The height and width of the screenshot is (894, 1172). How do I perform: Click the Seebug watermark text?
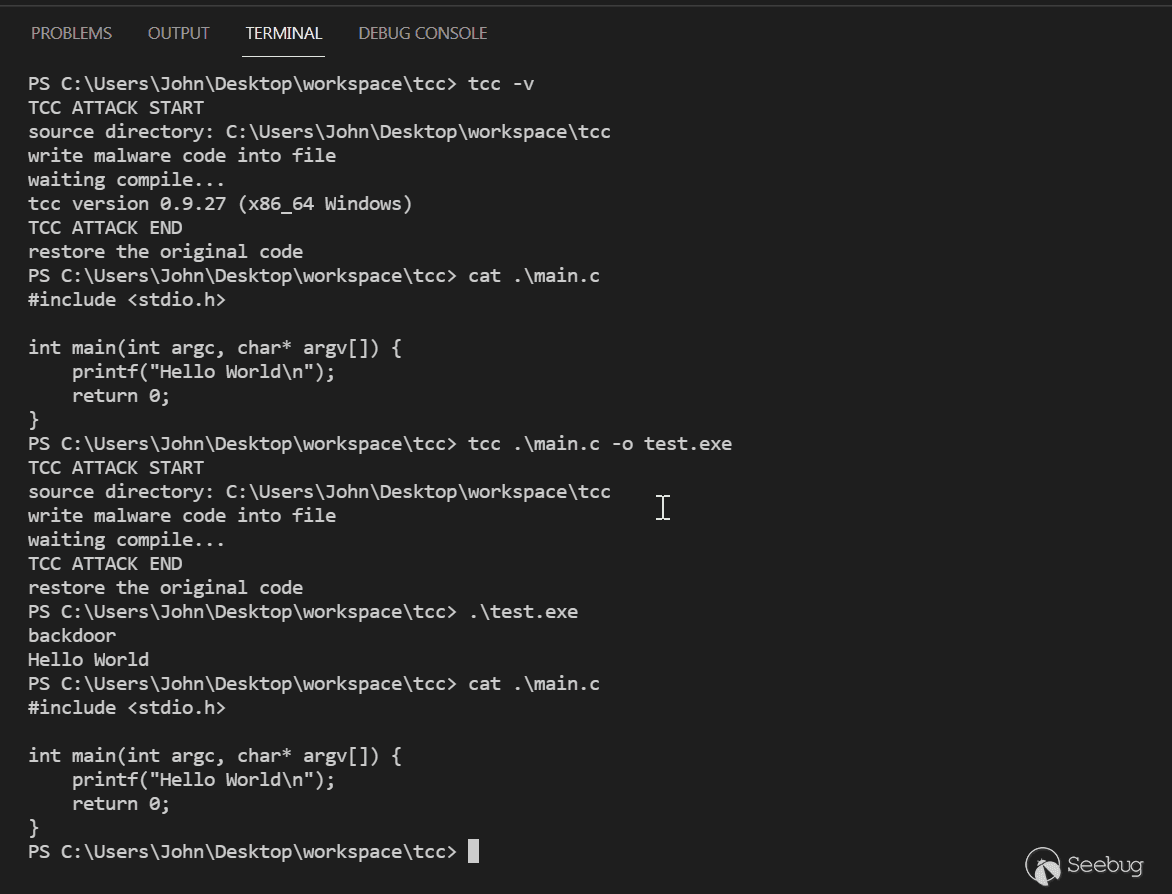tap(1105, 865)
